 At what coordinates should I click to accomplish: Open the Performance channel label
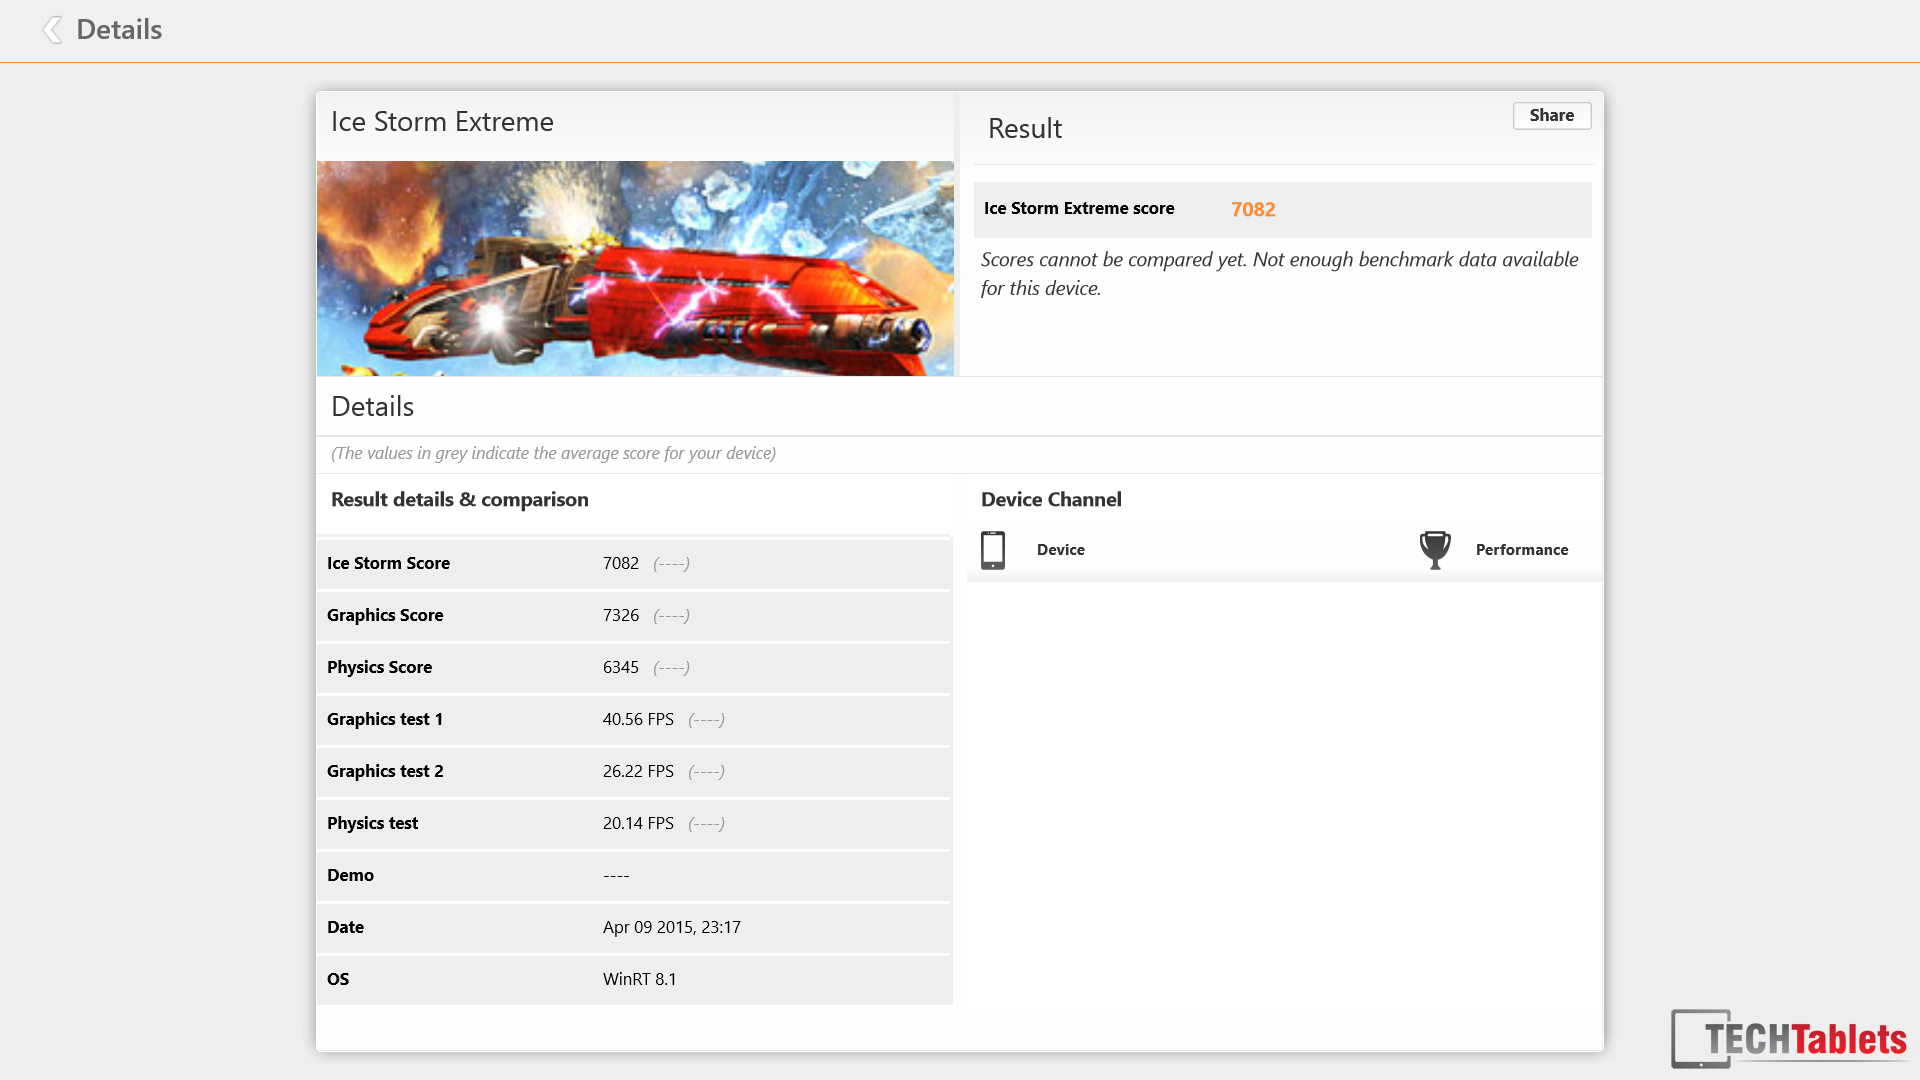[x=1522, y=550]
